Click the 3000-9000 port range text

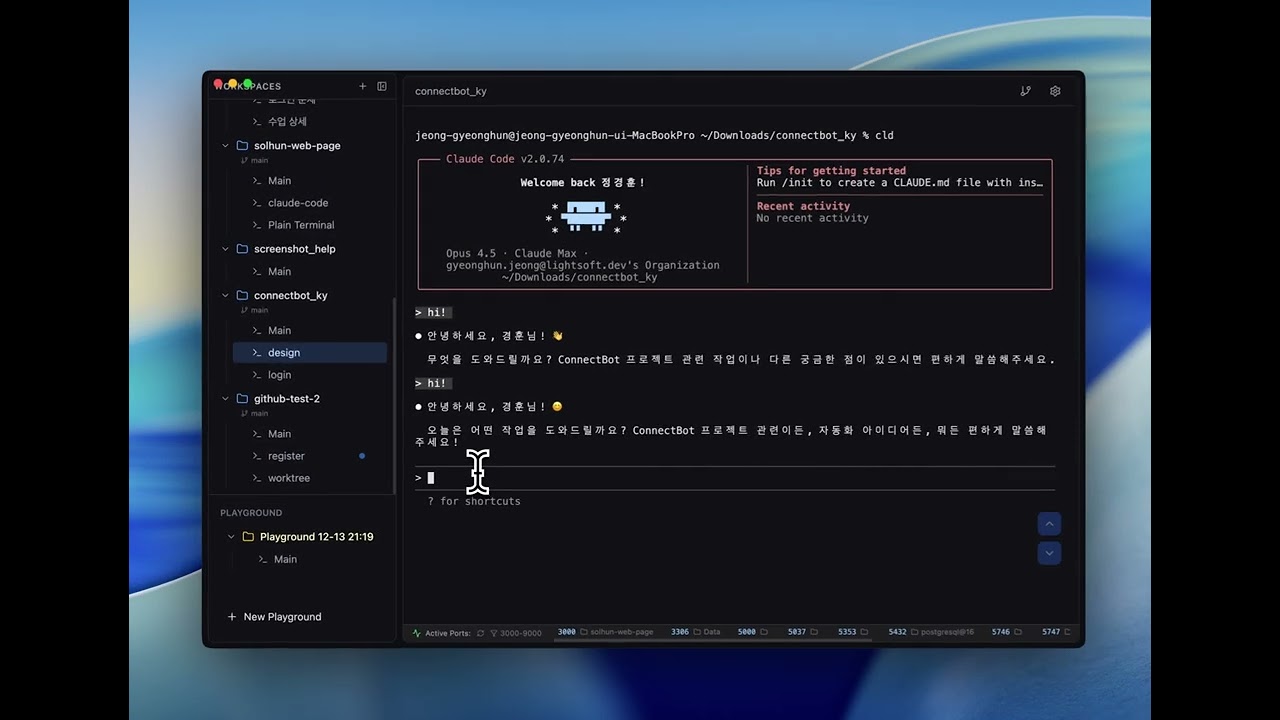[521, 633]
